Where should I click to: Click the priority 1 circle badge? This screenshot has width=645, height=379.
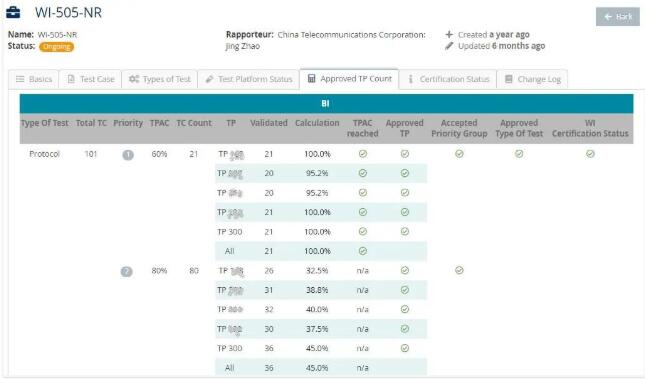click(128, 155)
